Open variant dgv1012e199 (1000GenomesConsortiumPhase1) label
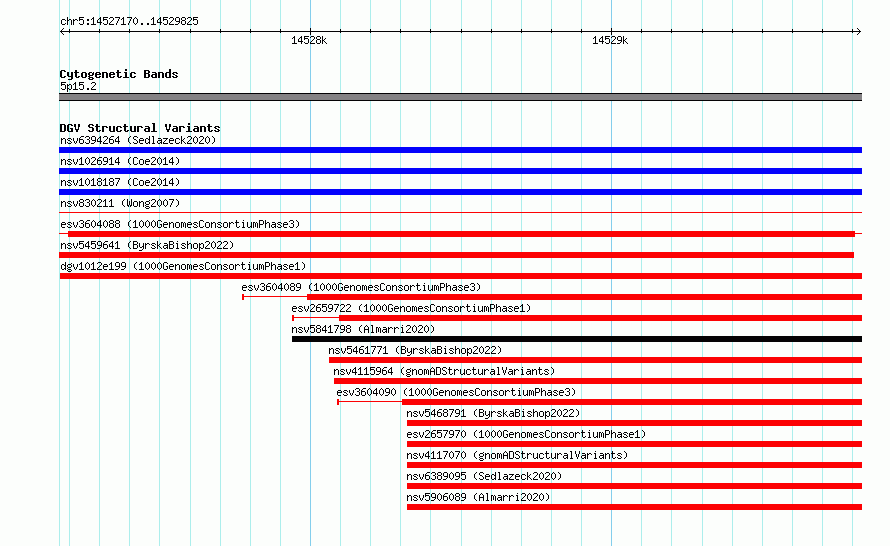The height and width of the screenshot is (546, 890). [183, 266]
